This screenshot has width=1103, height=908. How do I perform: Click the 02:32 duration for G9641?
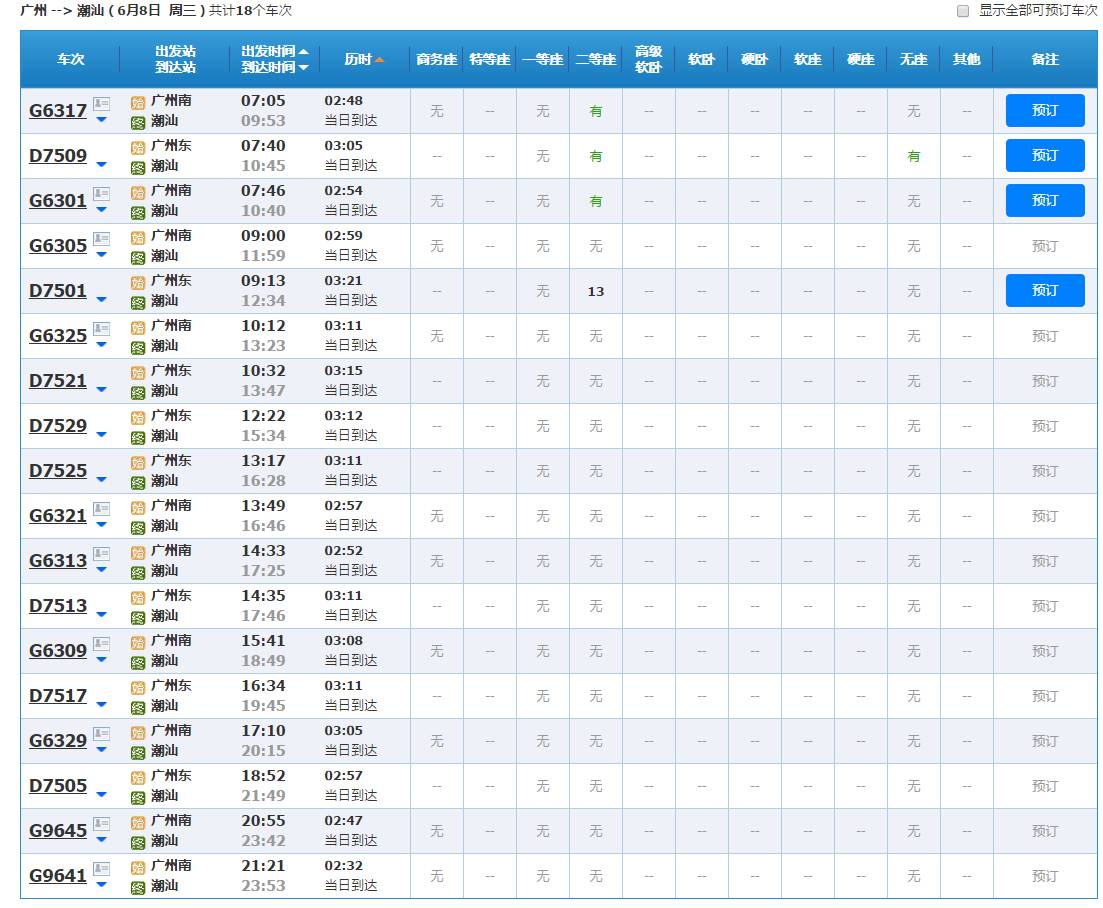click(343, 866)
